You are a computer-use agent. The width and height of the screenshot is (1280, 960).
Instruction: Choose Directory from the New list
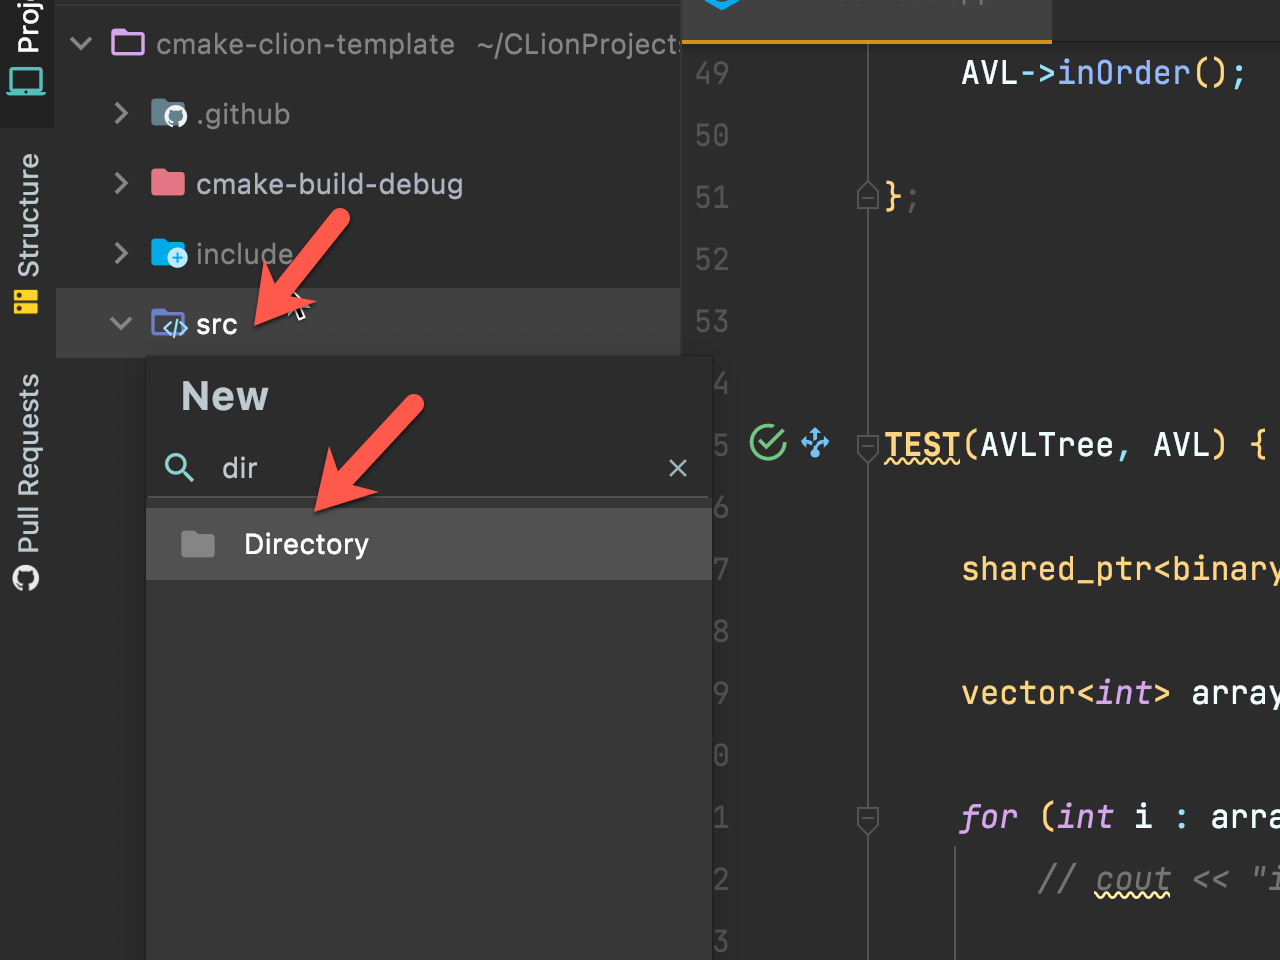[x=429, y=544]
